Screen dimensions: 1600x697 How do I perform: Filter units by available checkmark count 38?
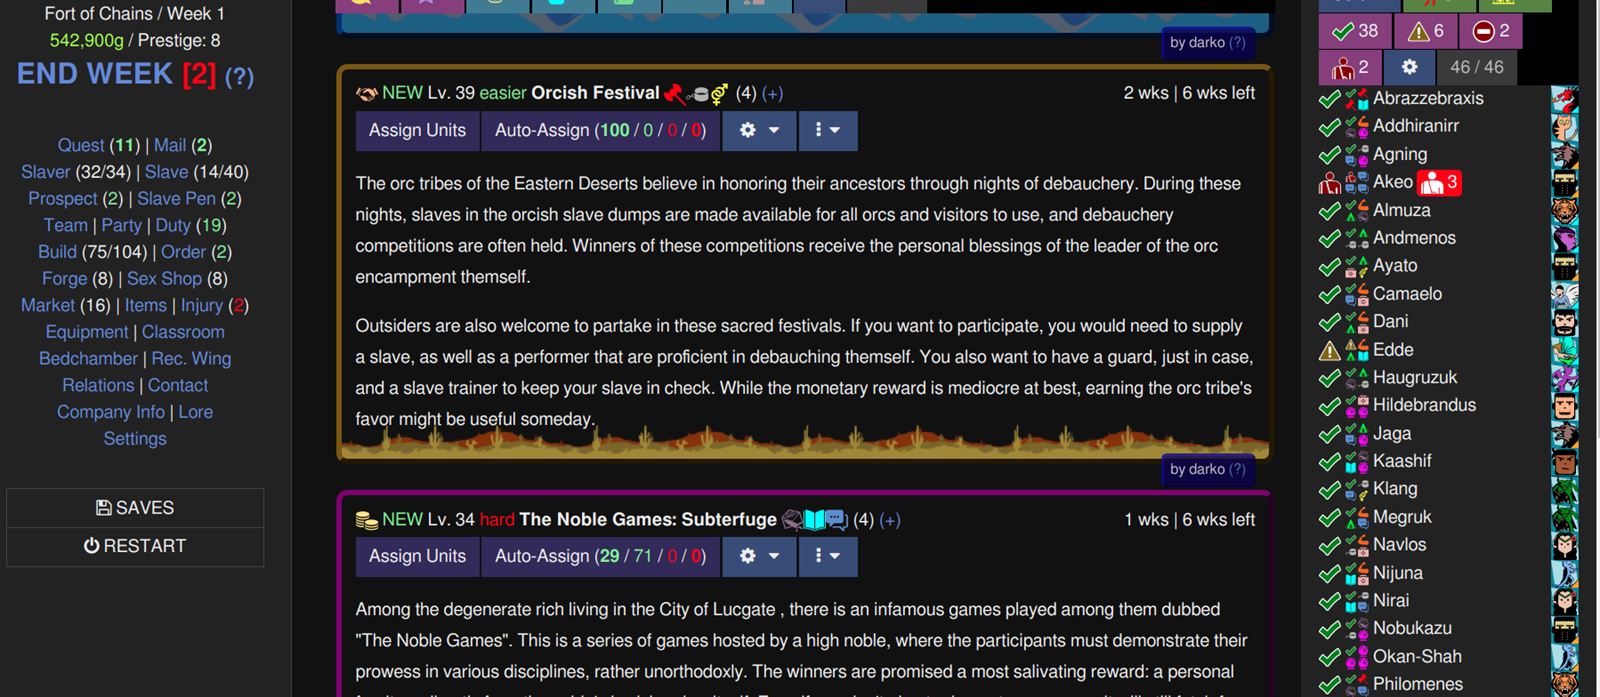[x=1353, y=31]
